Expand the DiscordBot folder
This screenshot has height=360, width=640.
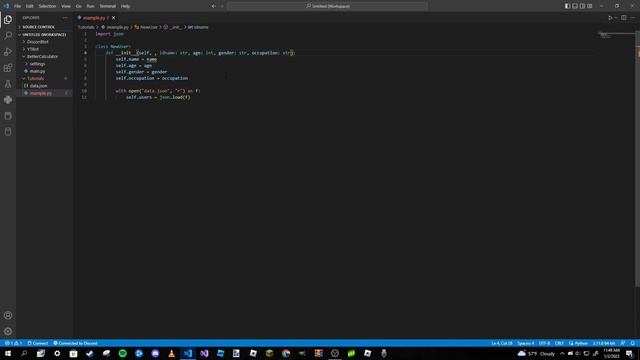(x=38, y=42)
